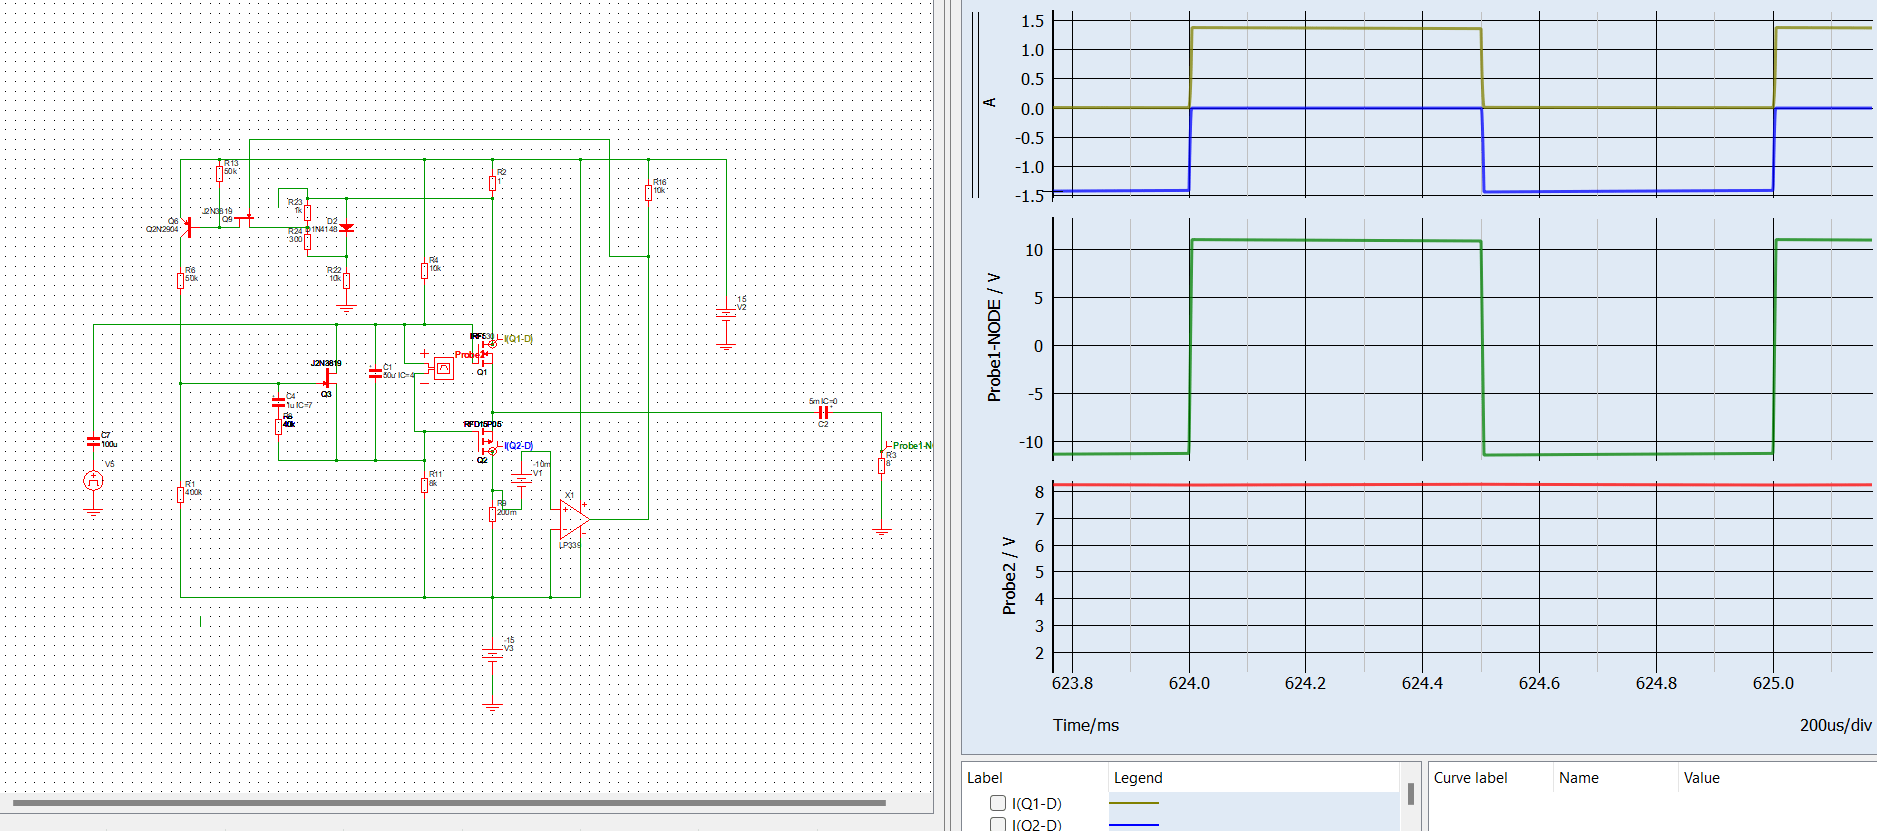Select resistor R1 400k
The height and width of the screenshot is (831, 1877).
pos(181,494)
